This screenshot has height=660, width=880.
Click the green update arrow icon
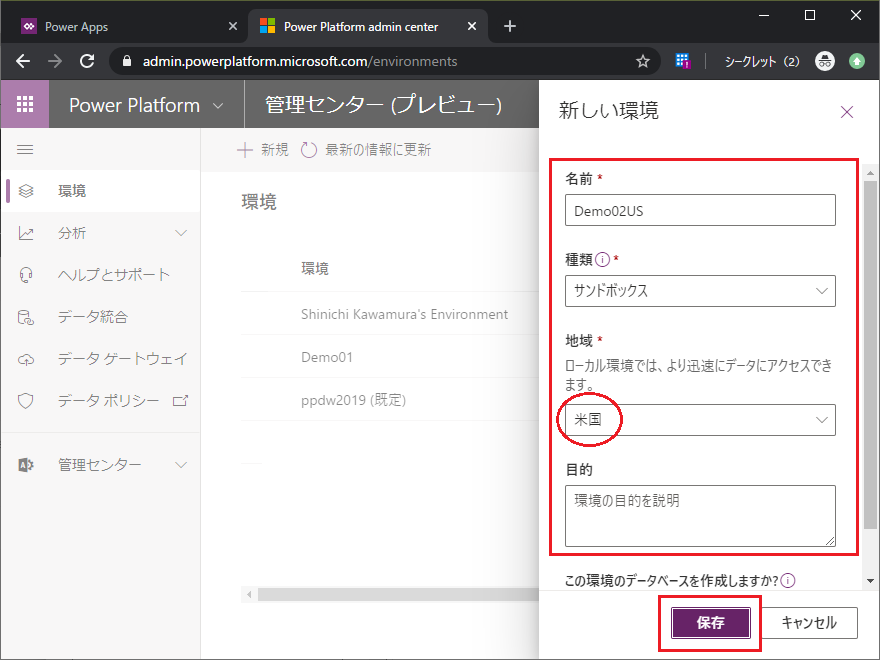pos(856,61)
